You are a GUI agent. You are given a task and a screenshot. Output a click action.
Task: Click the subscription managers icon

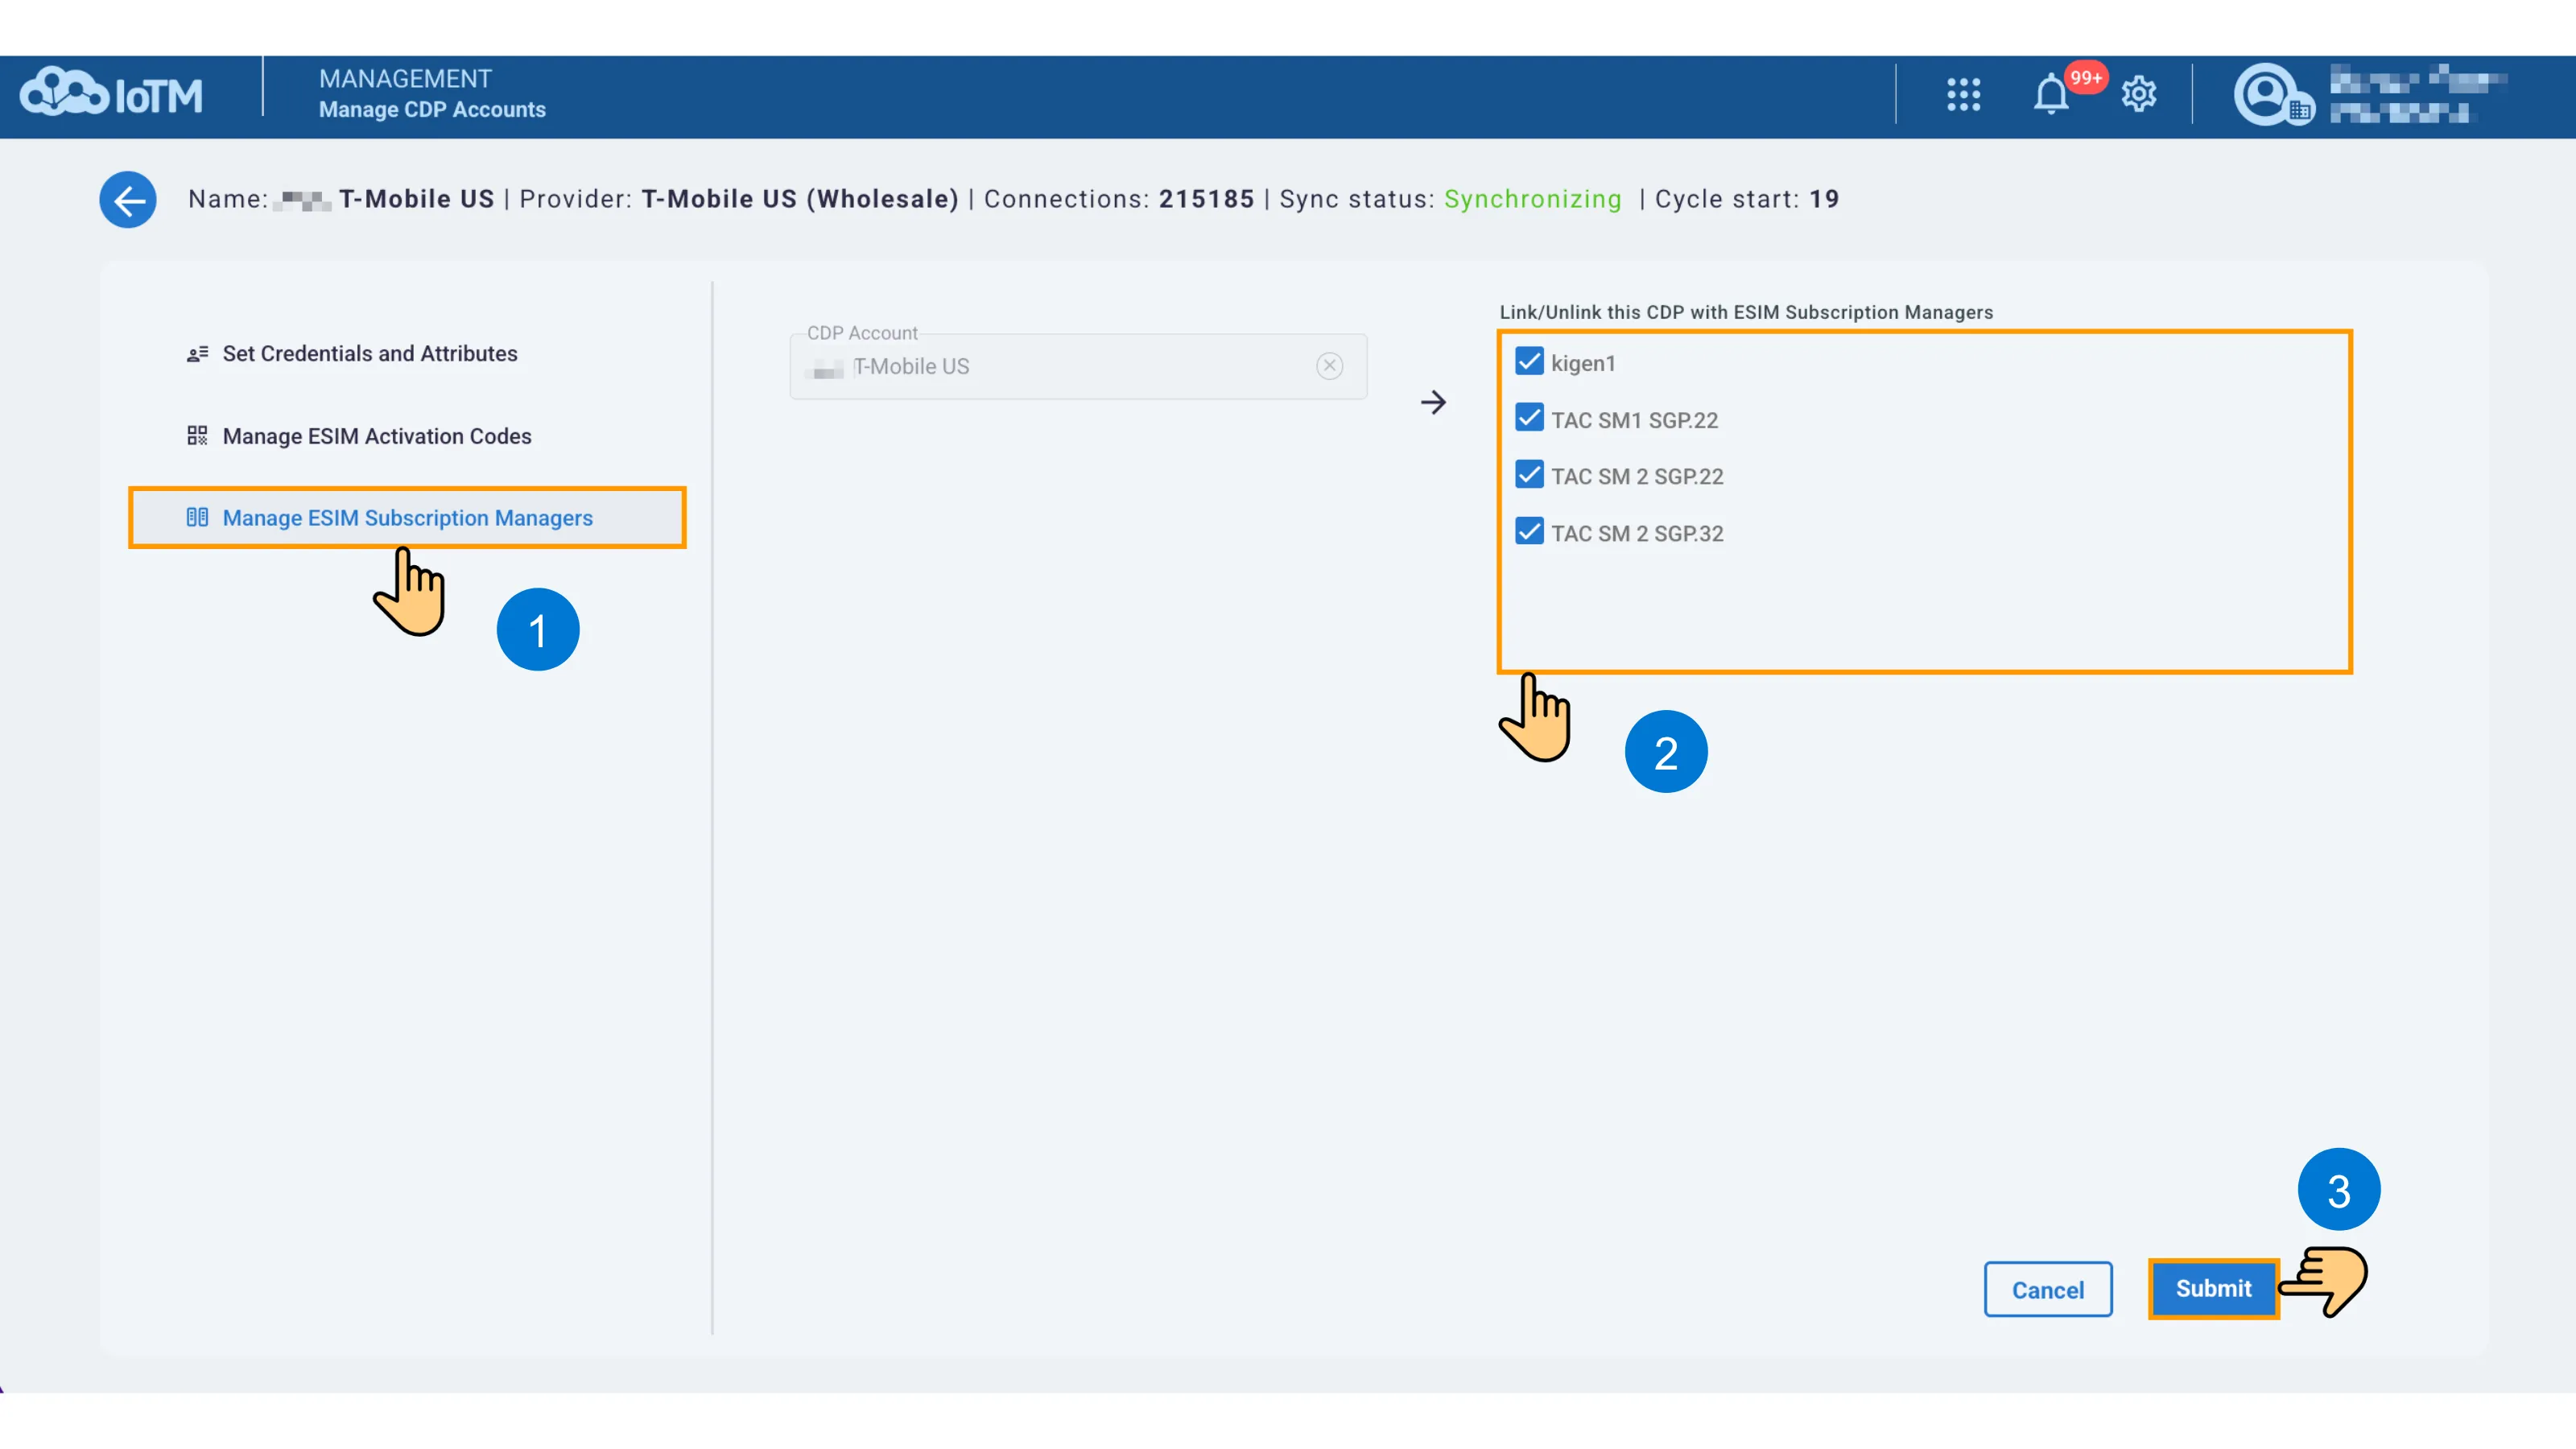click(x=197, y=518)
